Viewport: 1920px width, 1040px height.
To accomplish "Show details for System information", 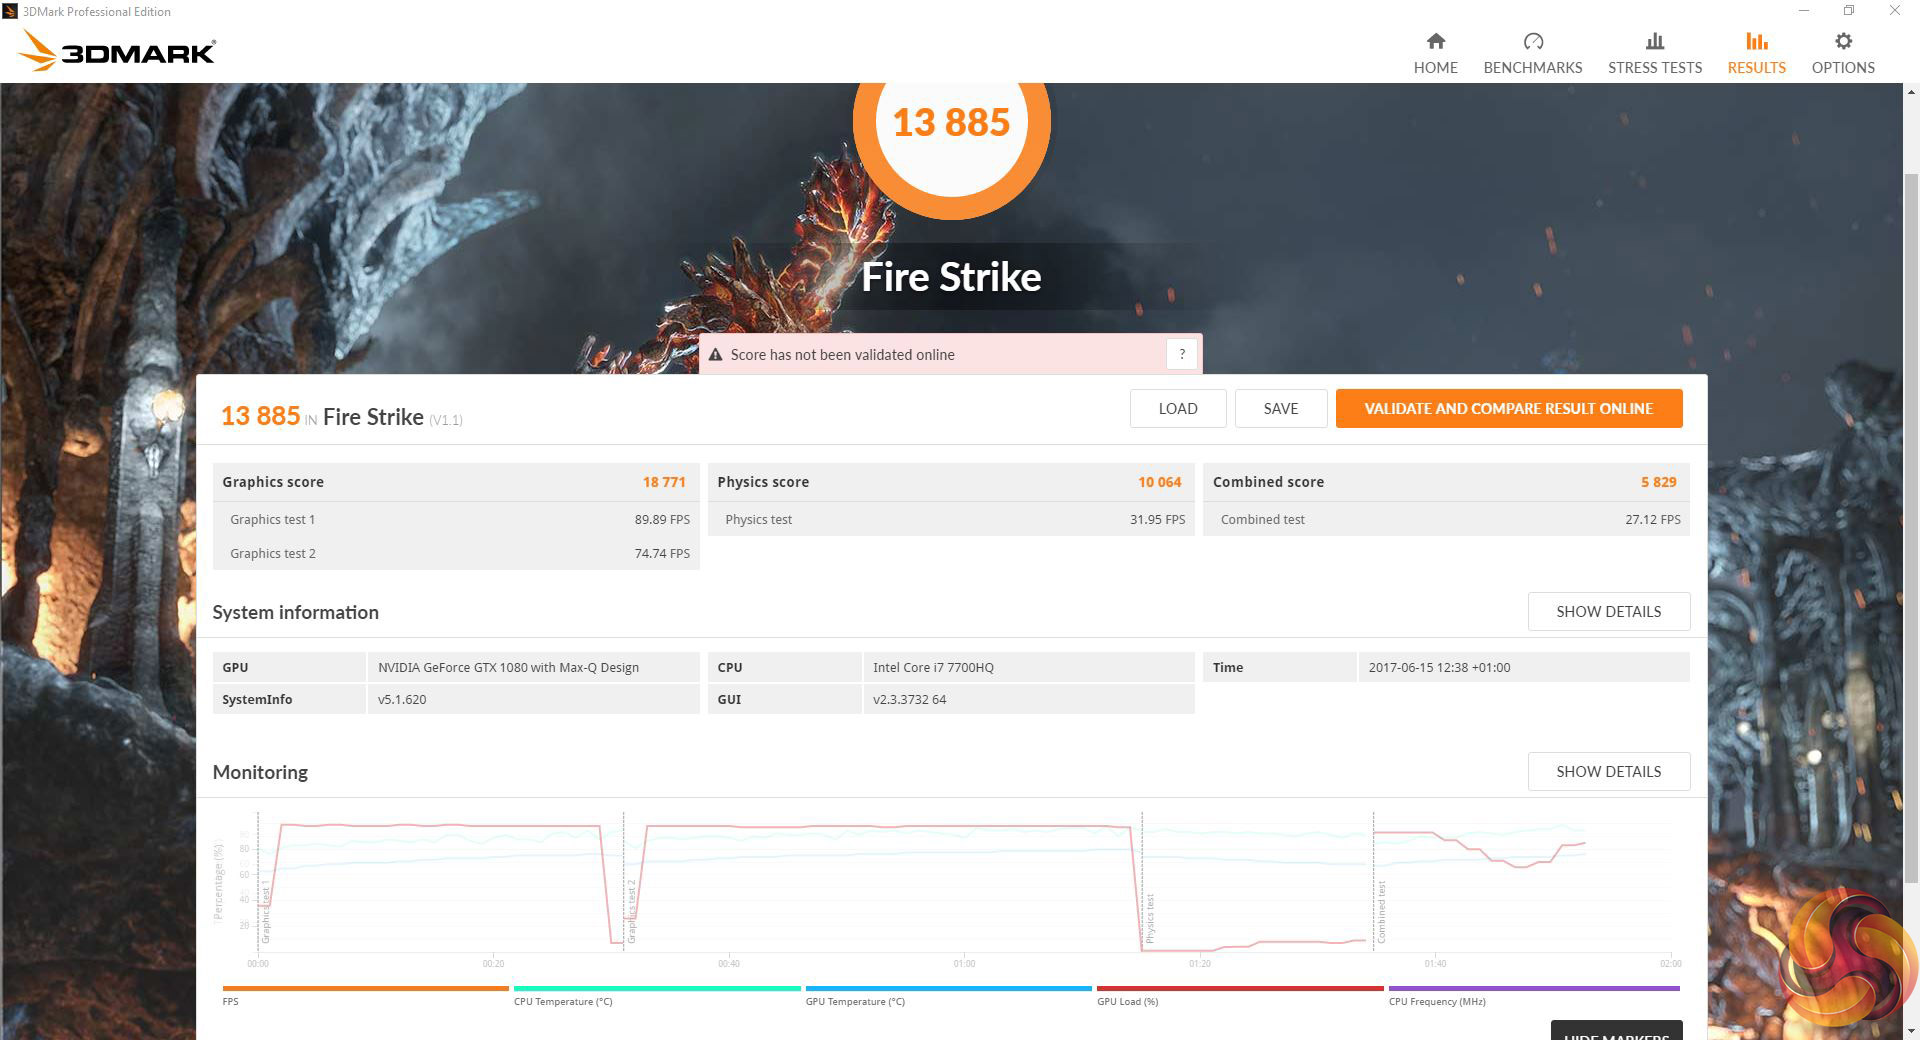I will 1608,611.
